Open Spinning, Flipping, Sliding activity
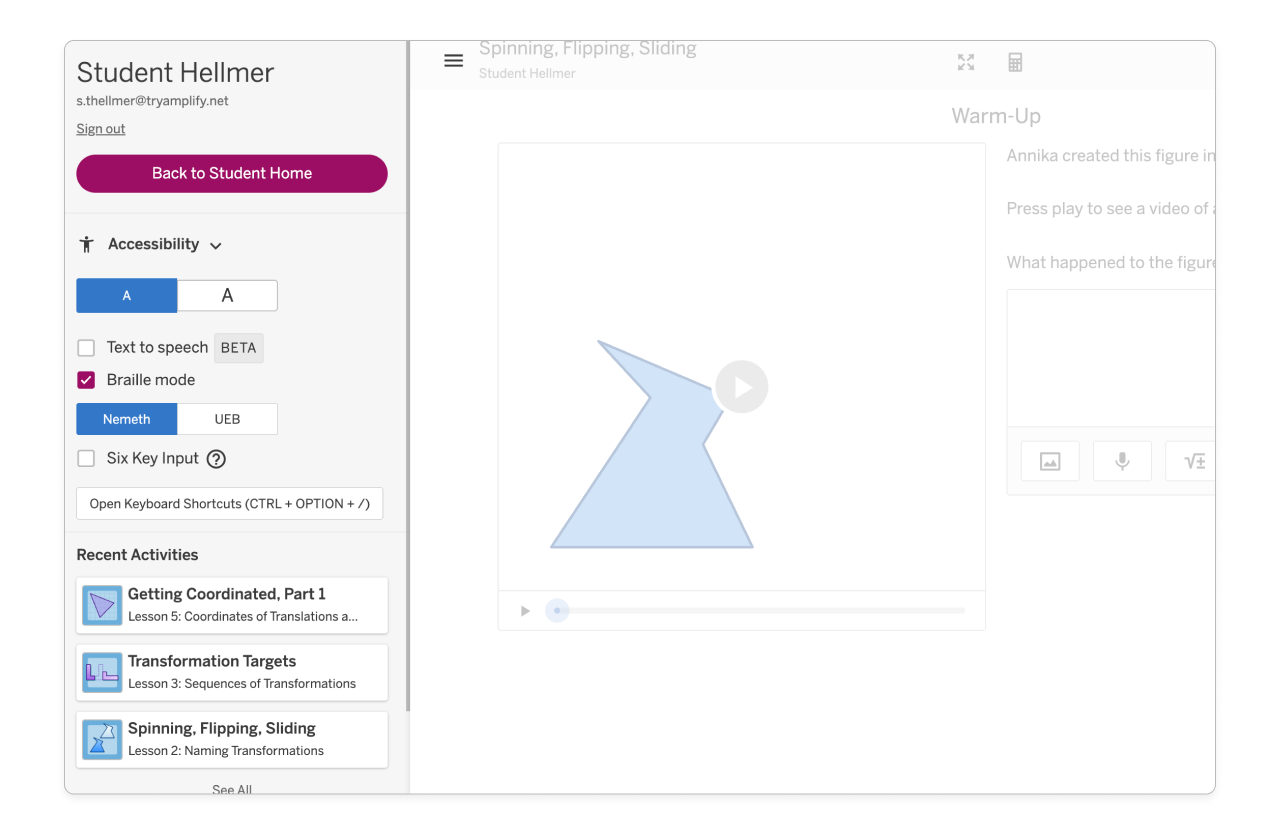Screen dimensions: 1280x836 tap(232, 739)
